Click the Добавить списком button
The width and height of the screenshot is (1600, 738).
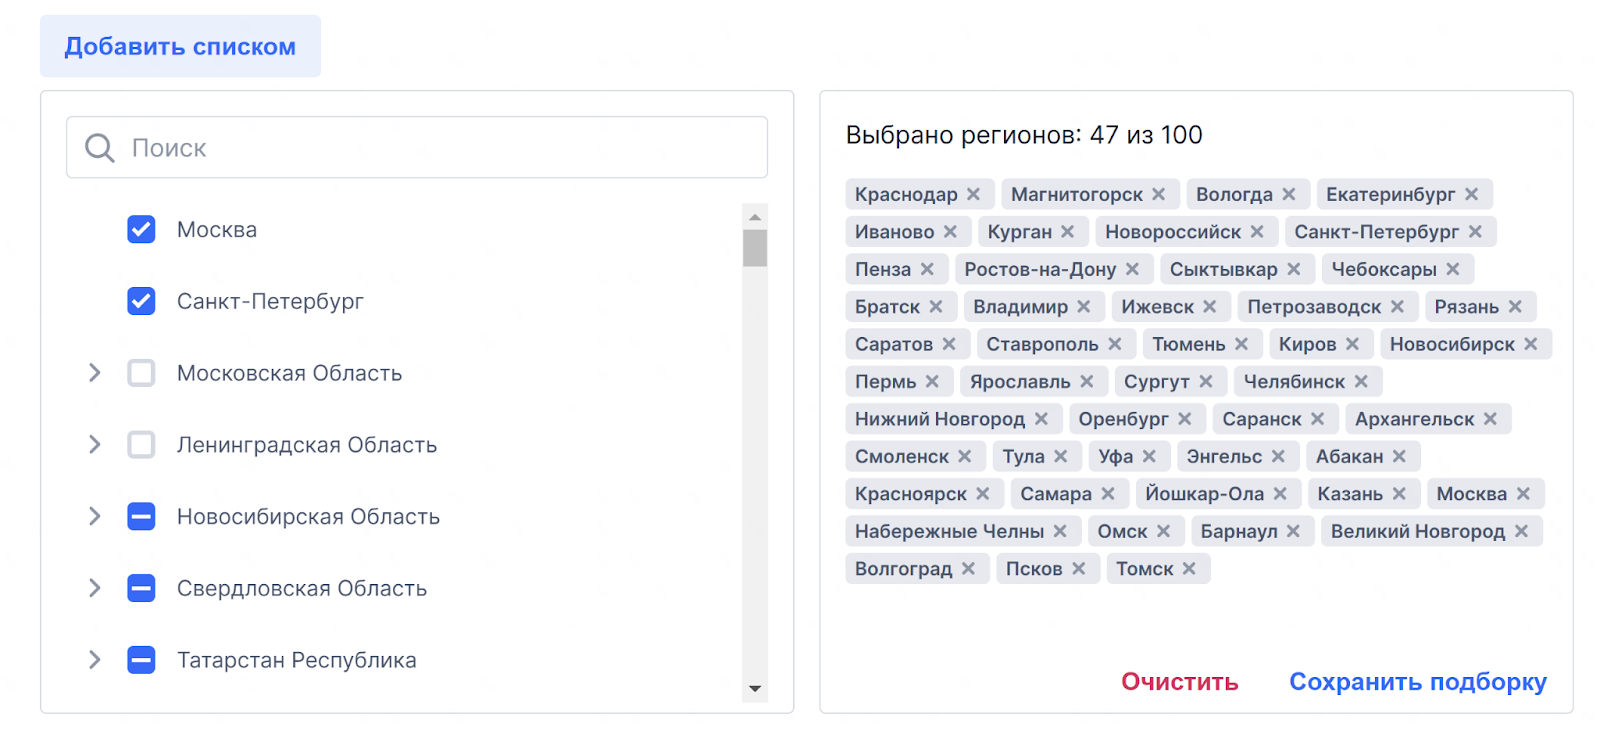pyautogui.click(x=180, y=47)
